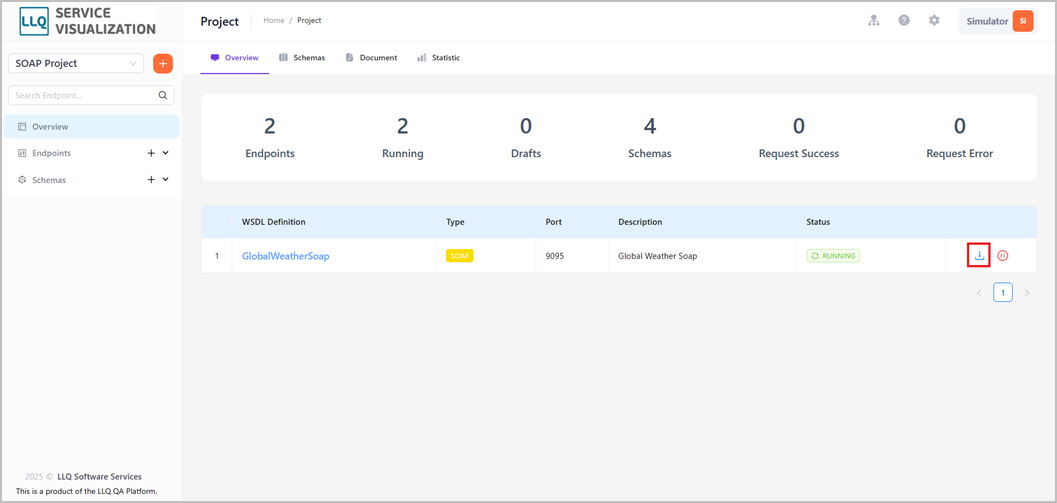Click the Drafts count card
The image size is (1057, 503).
coord(526,138)
